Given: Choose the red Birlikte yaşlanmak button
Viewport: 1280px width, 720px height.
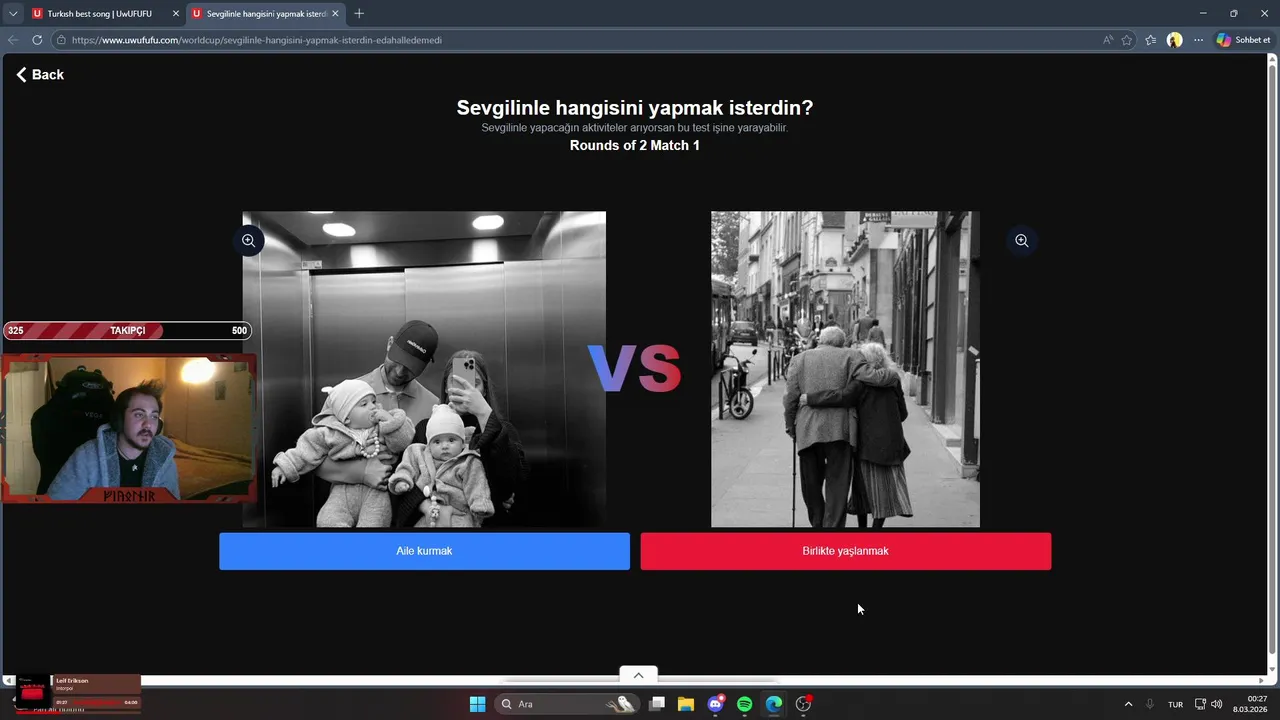Looking at the screenshot, I should (x=845, y=551).
